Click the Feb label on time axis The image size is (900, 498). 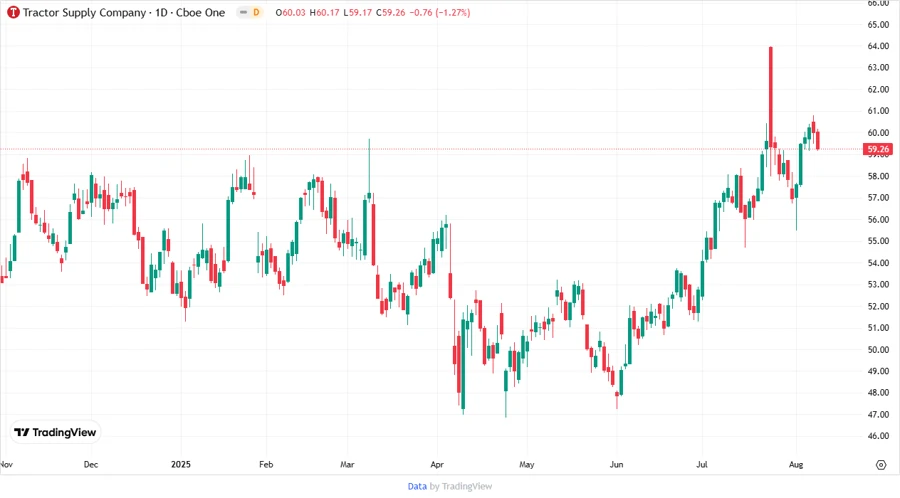click(x=266, y=465)
